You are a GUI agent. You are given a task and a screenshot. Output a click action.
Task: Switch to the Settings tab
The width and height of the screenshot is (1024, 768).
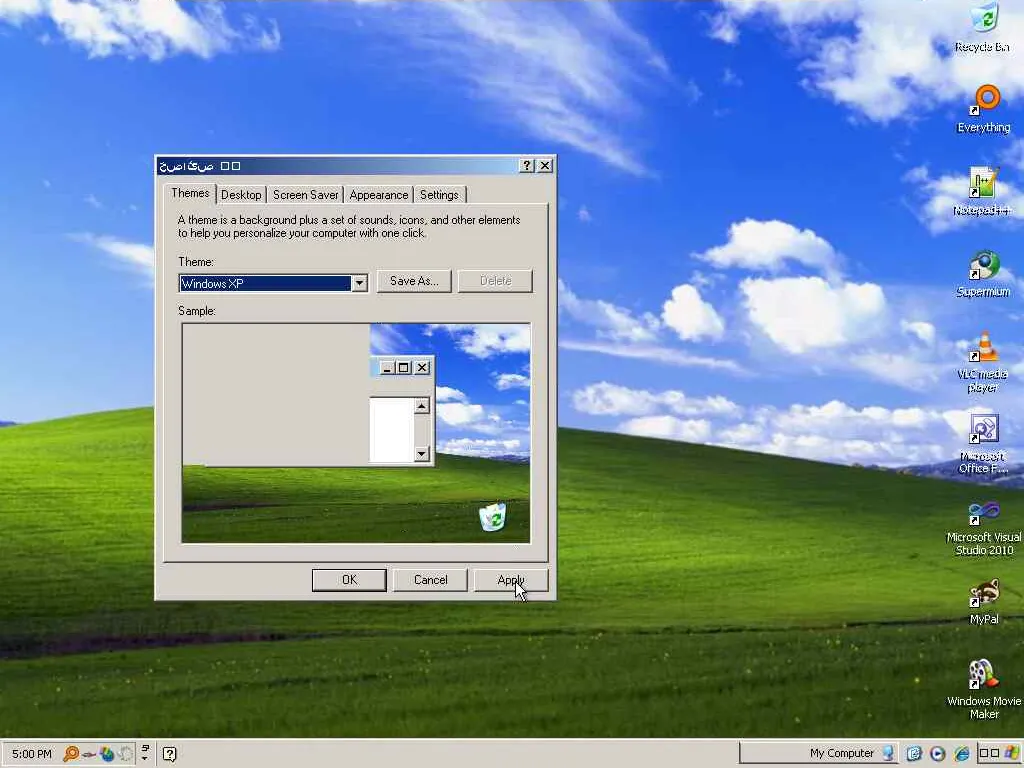(x=440, y=195)
